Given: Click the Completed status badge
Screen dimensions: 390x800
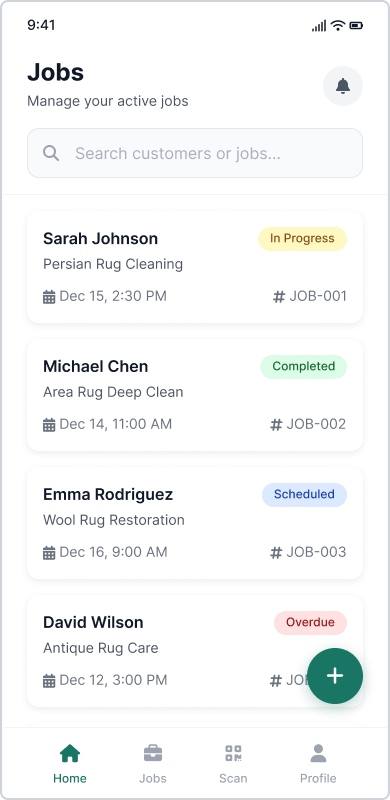Looking at the screenshot, I should 304,367.
